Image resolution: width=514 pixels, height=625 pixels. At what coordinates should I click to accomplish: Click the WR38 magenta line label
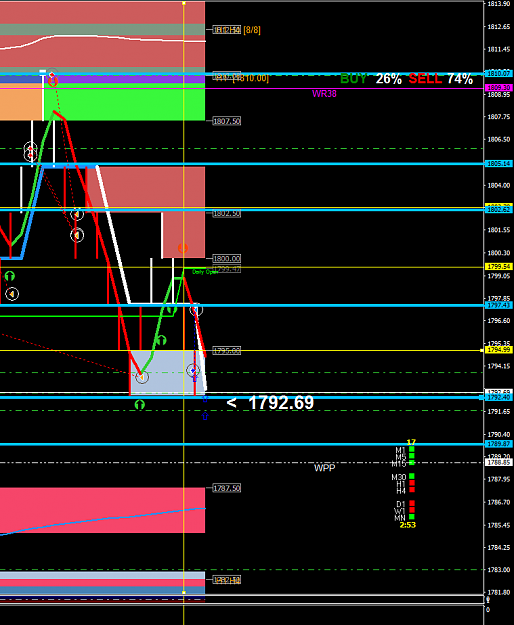click(x=324, y=94)
